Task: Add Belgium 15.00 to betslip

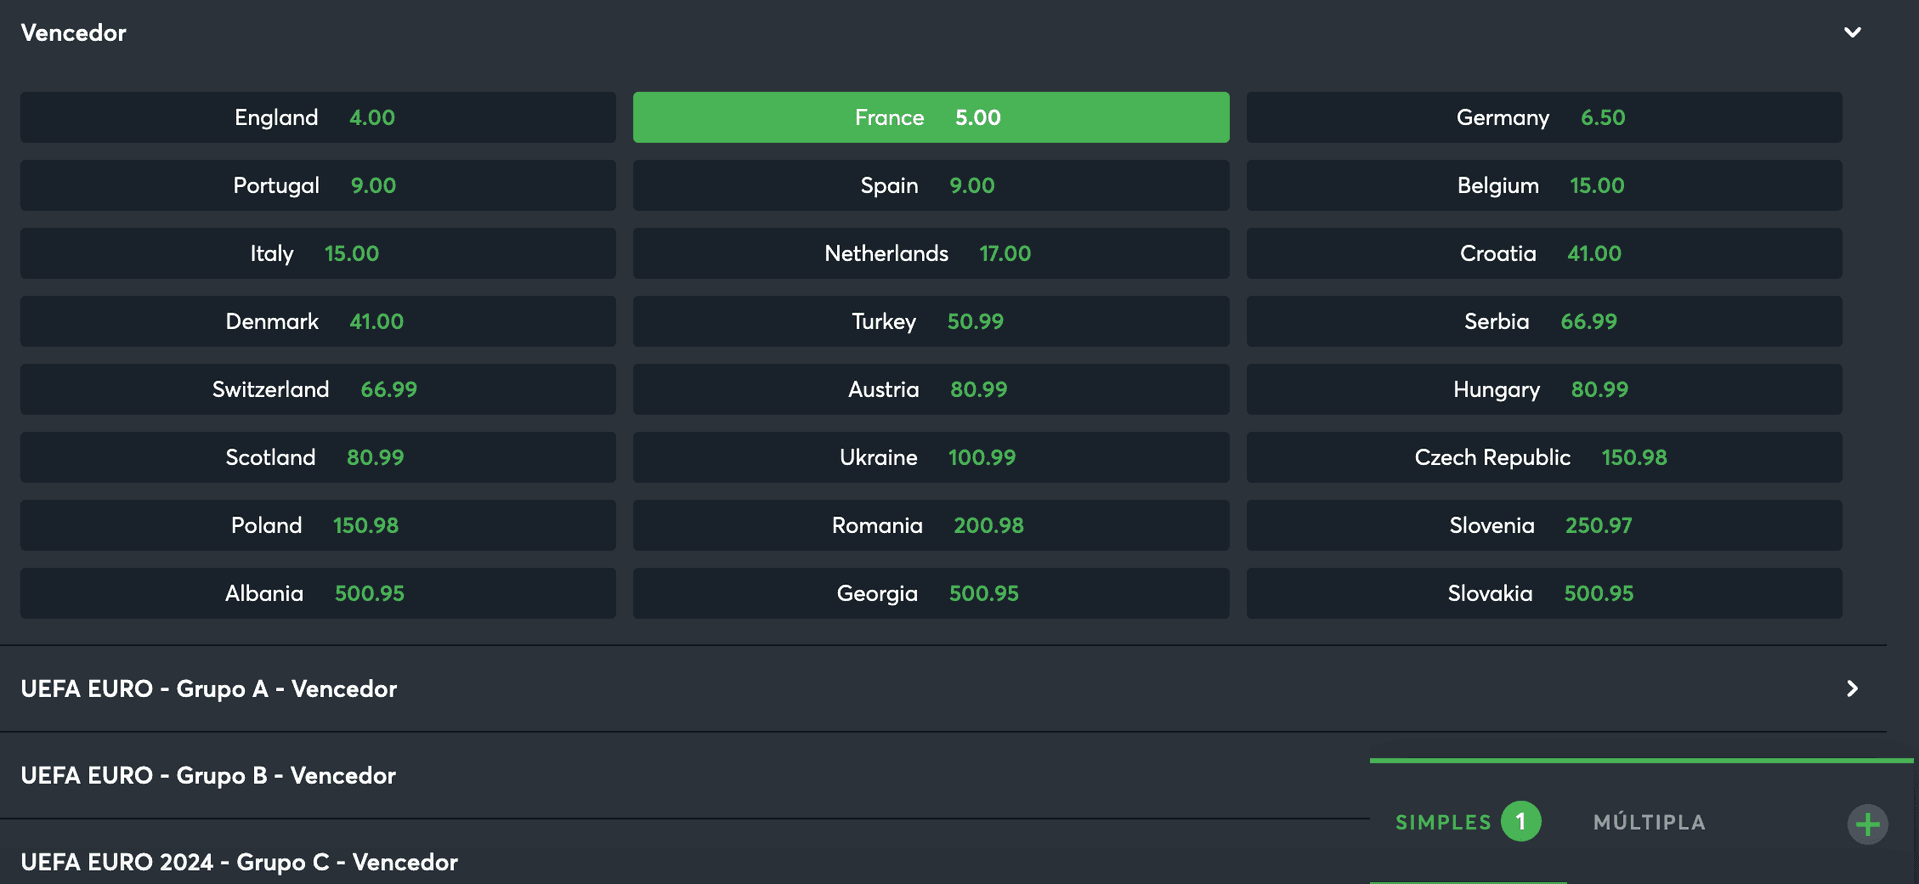Action: (x=1544, y=185)
